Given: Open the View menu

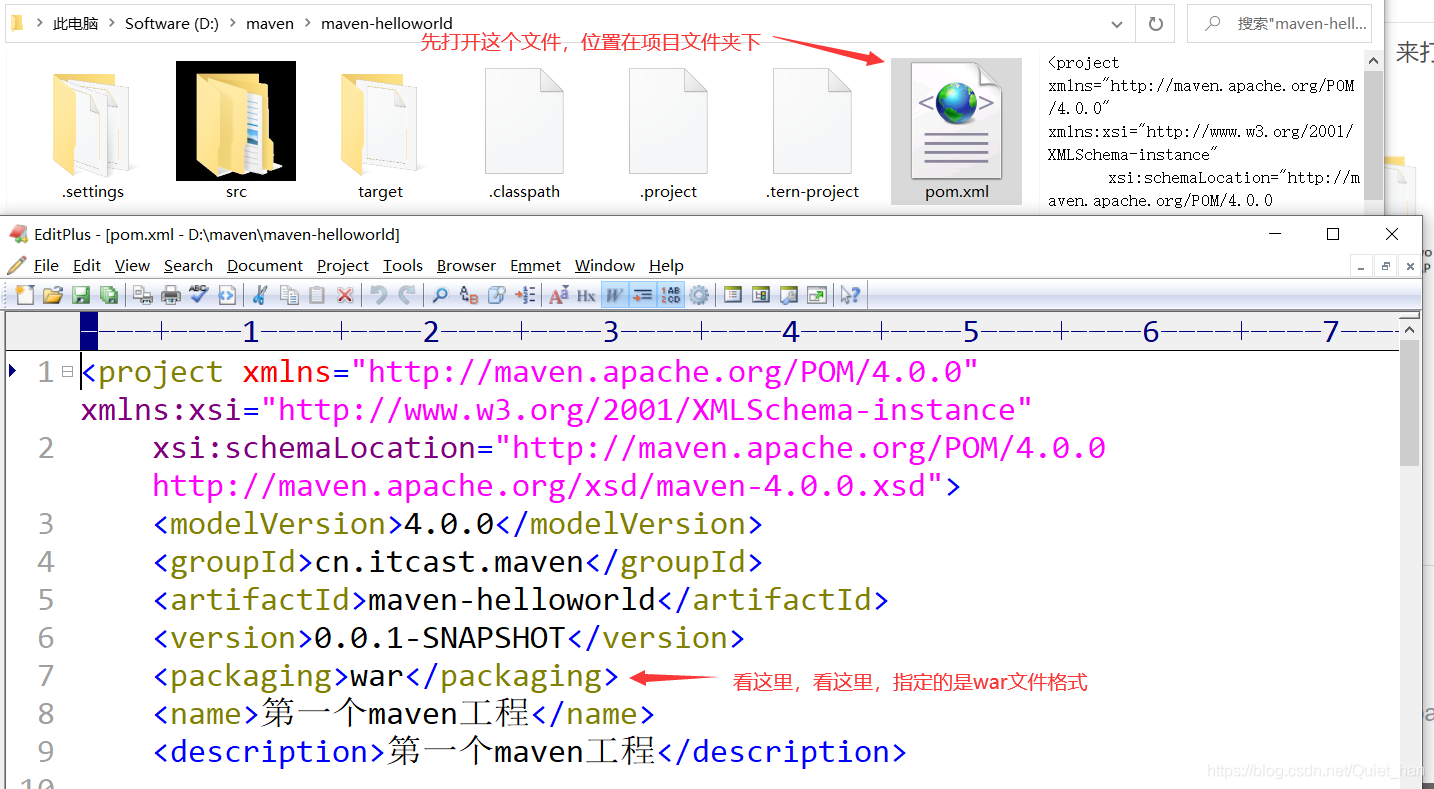Looking at the screenshot, I should tap(132, 265).
